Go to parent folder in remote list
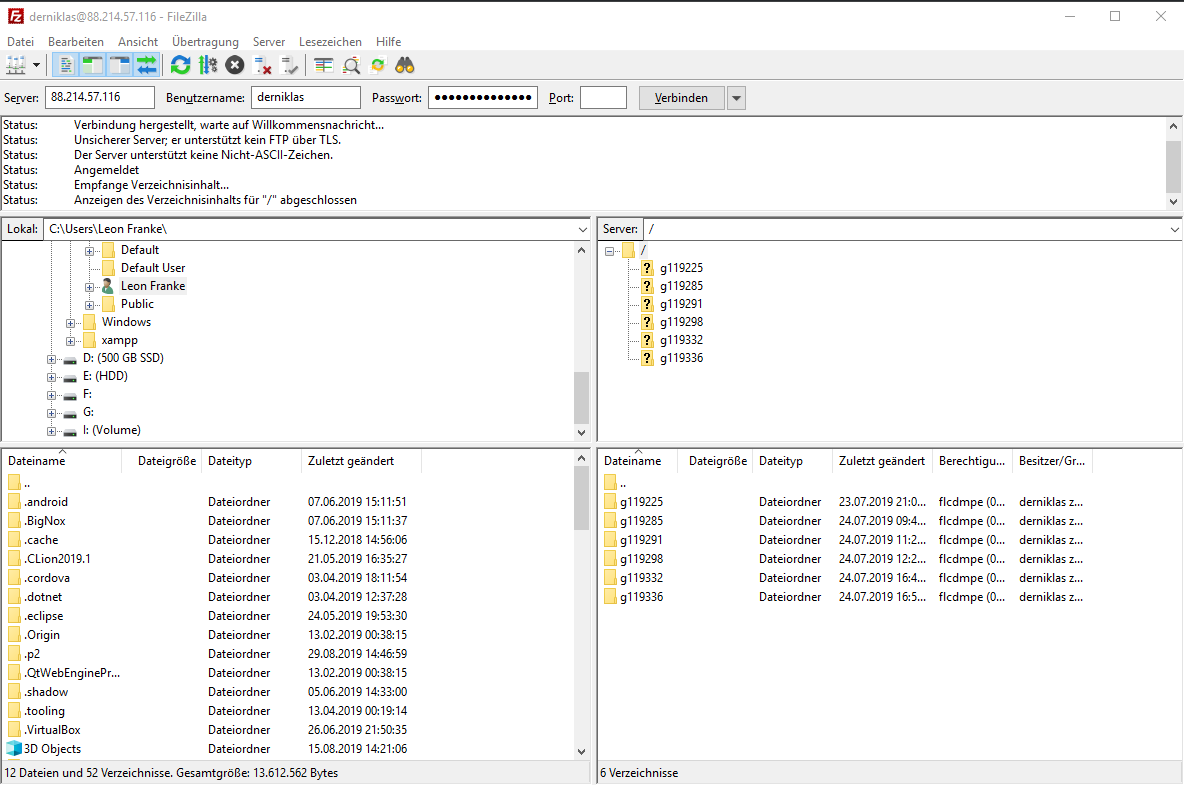This screenshot has width=1184, height=785. 615,483
